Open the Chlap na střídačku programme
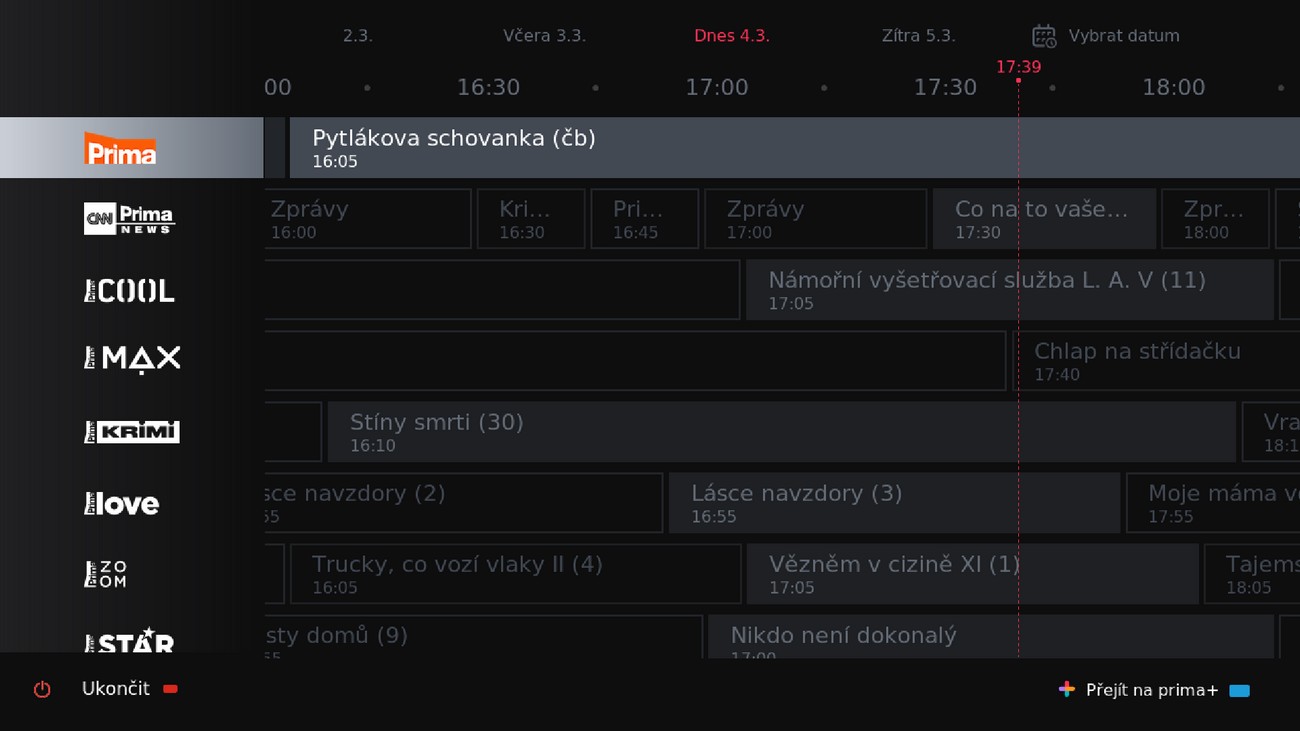 pos(1157,361)
